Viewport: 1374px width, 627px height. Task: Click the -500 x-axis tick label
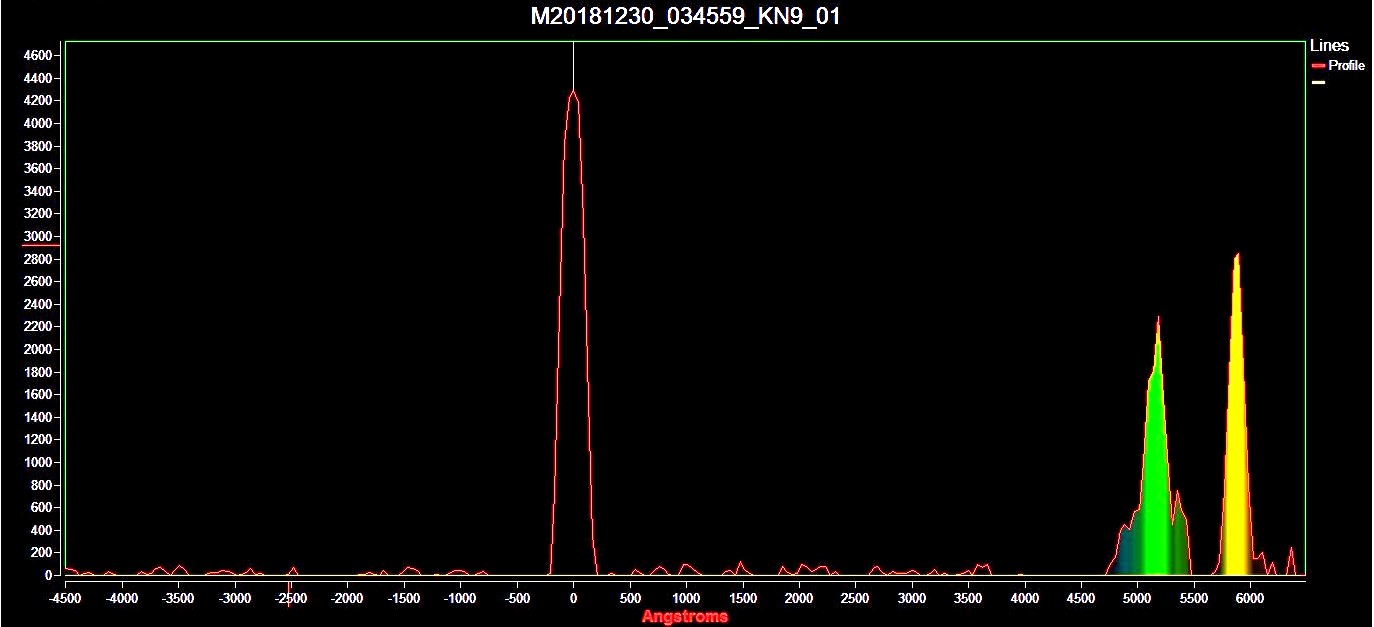coord(517,598)
